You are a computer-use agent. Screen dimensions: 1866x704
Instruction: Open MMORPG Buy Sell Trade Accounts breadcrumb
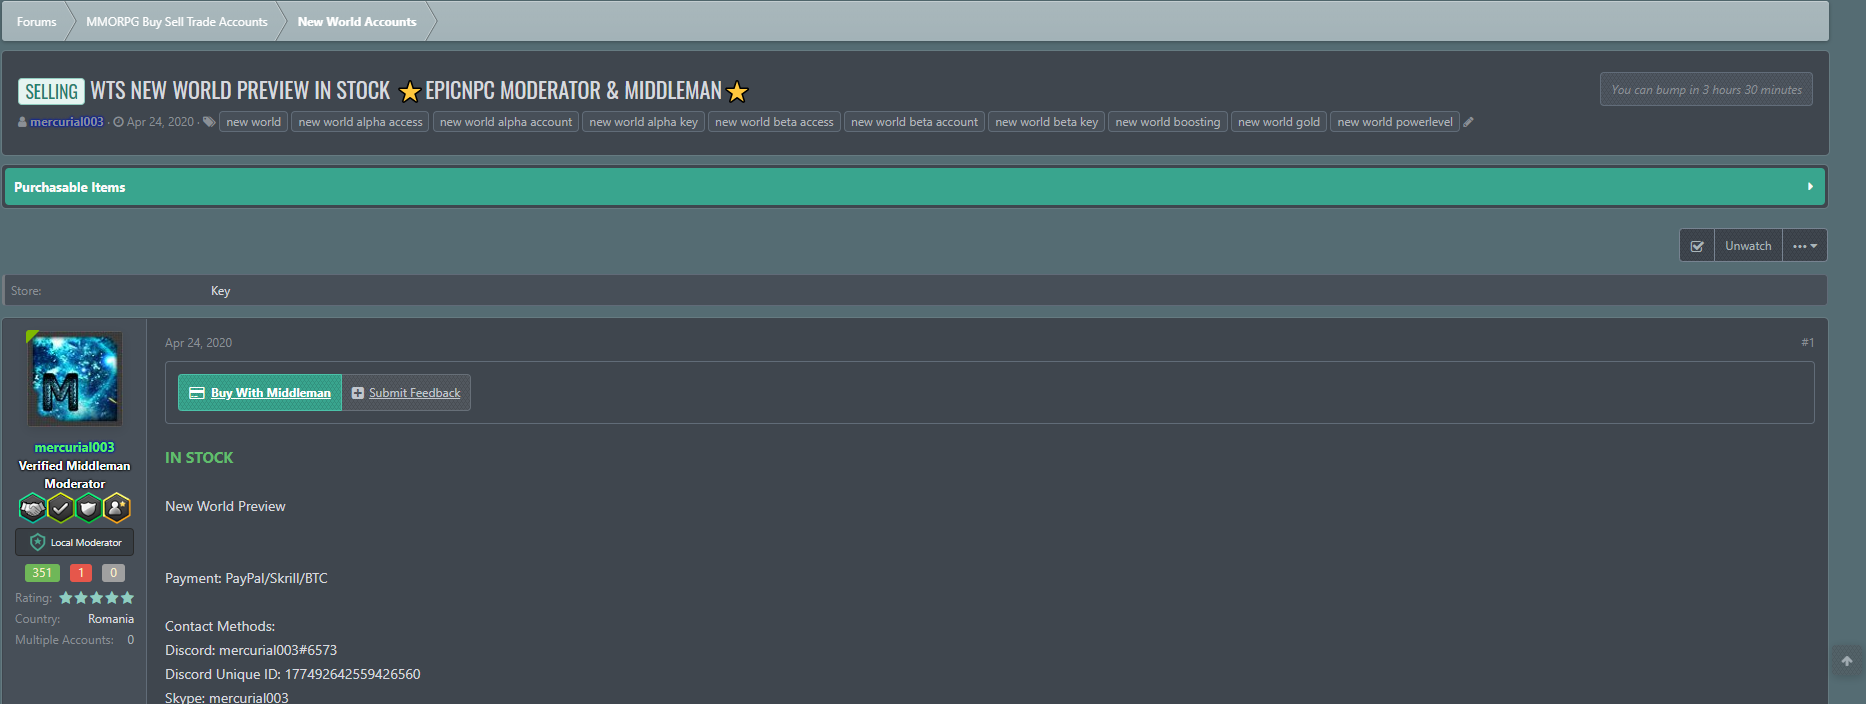point(177,21)
